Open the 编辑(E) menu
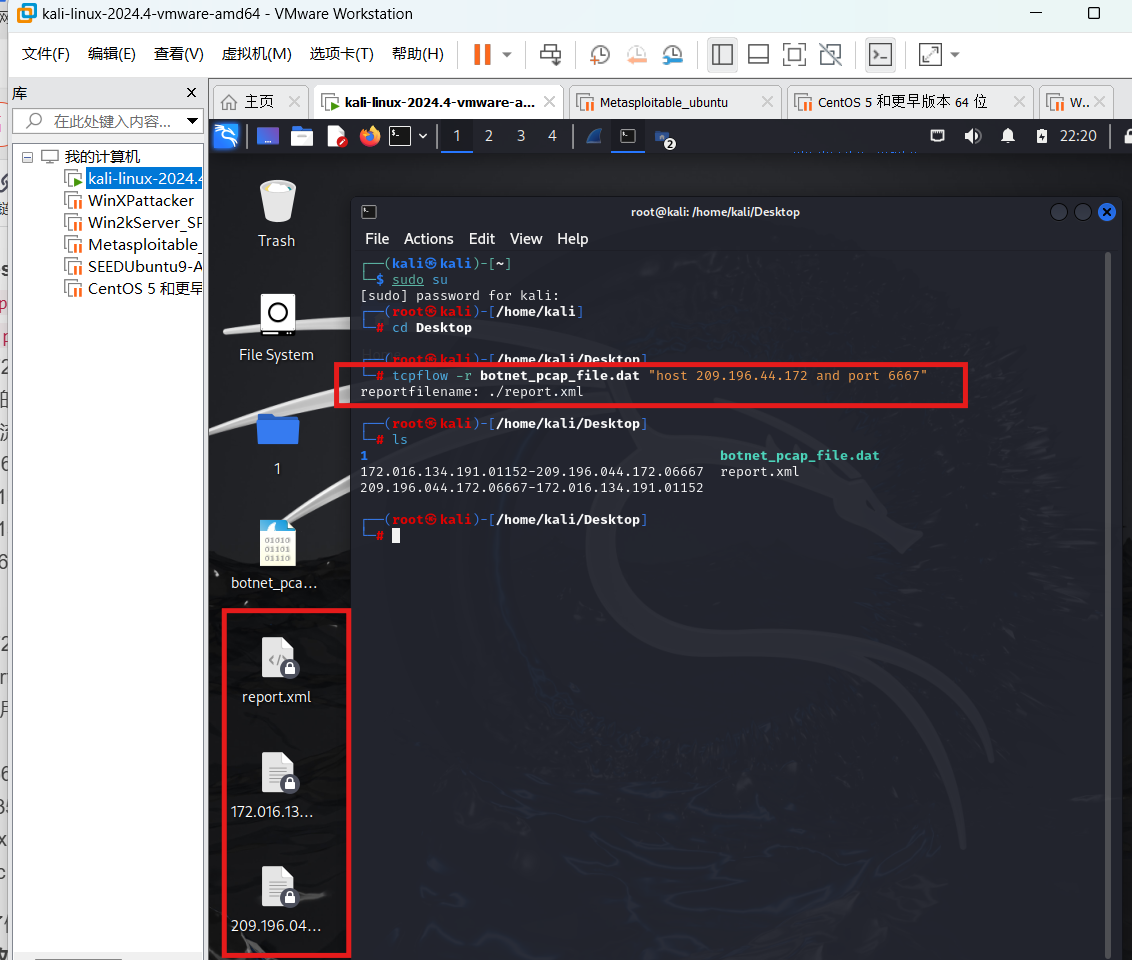This screenshot has height=960, width=1132. coord(111,54)
